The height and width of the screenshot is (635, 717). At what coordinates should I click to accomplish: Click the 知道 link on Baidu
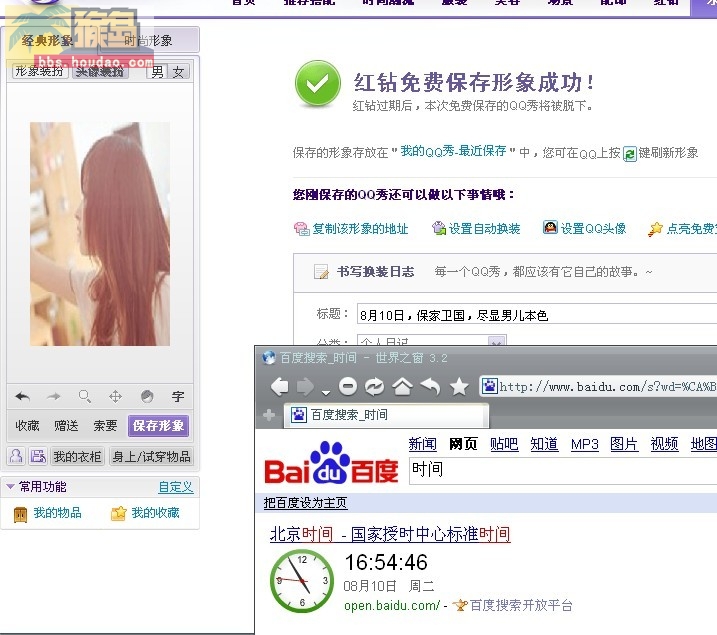coord(544,444)
